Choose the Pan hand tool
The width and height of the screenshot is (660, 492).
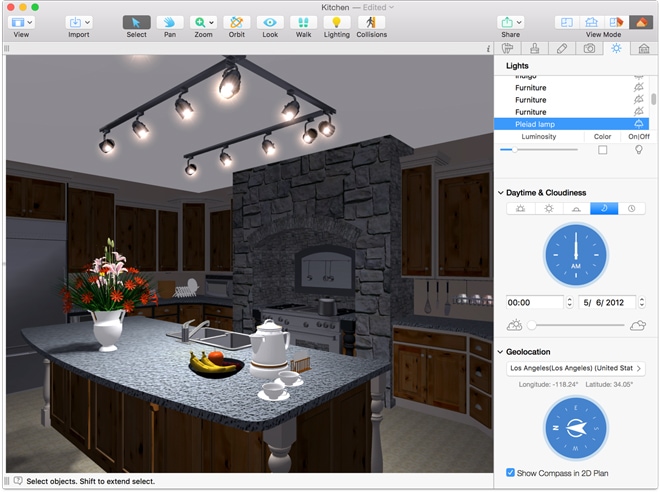point(170,22)
